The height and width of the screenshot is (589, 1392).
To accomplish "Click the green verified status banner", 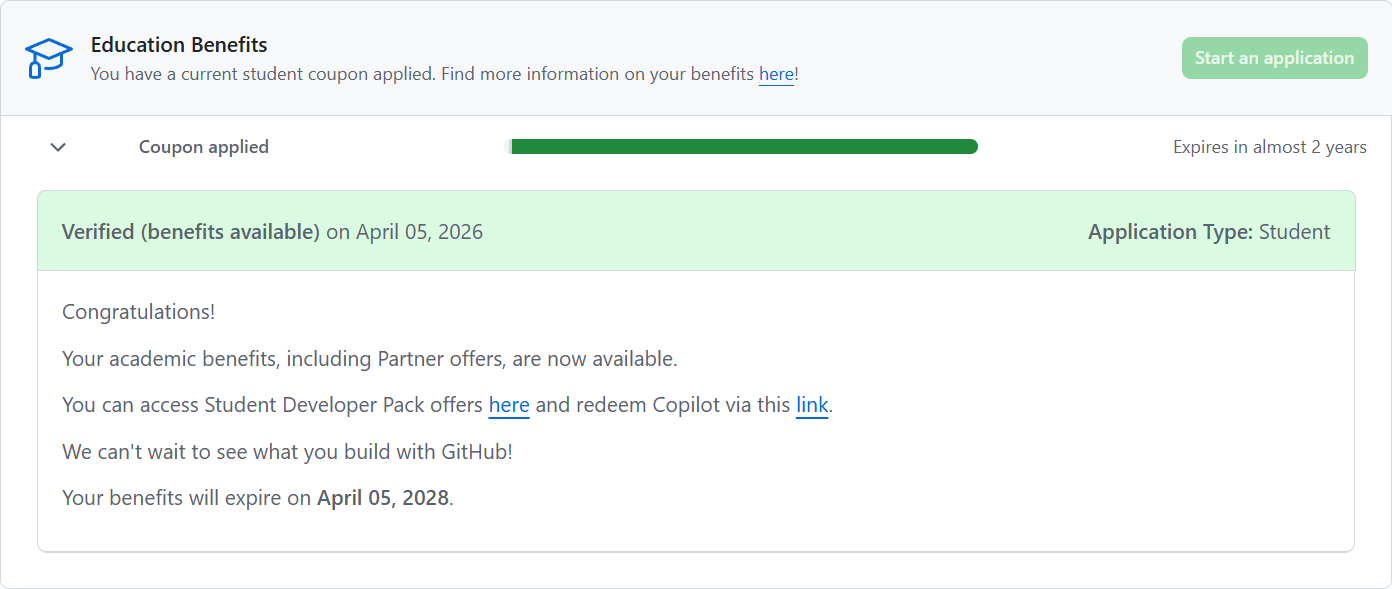I will click(696, 231).
